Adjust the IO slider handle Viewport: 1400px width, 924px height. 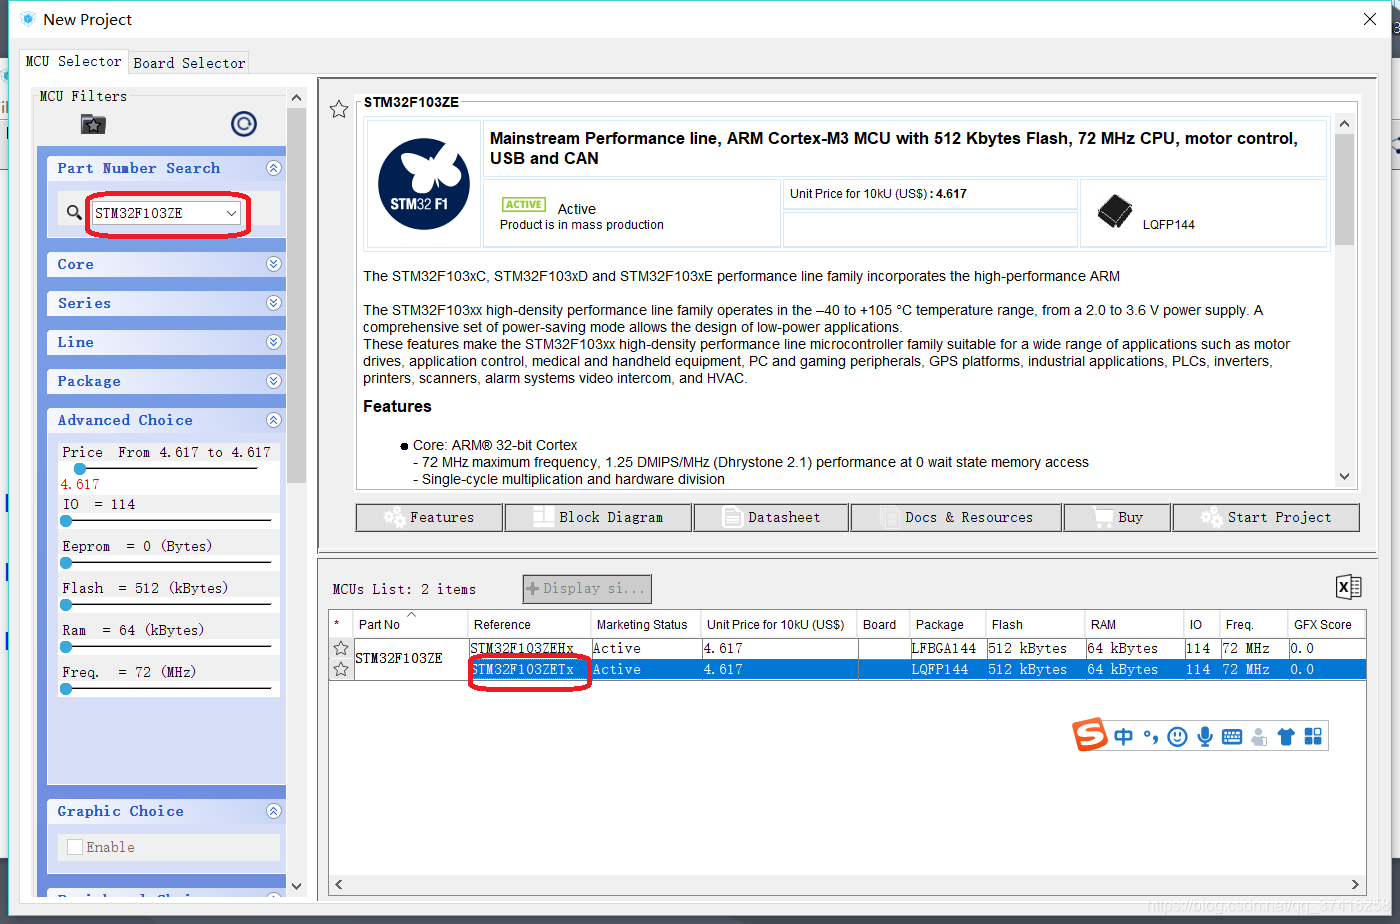point(66,520)
